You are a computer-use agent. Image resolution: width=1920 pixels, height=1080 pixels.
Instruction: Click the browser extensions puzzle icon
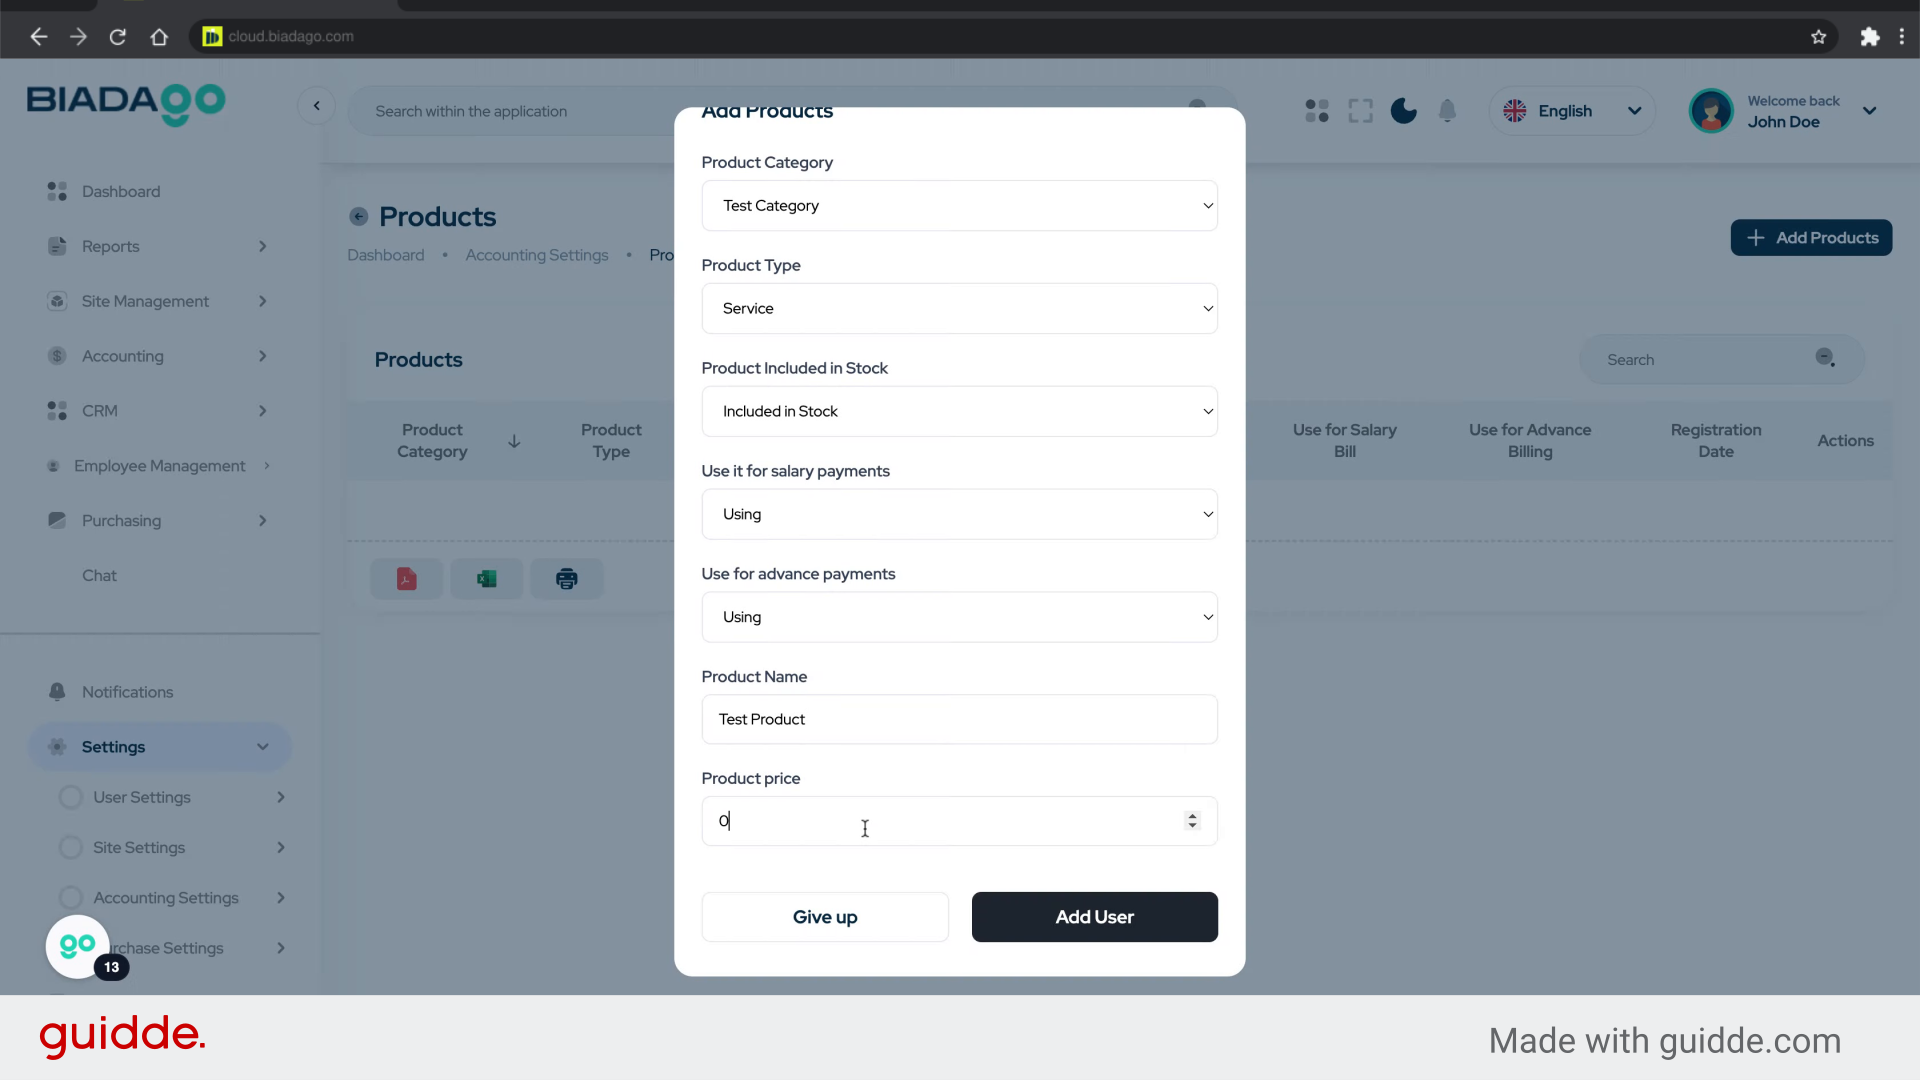(1869, 37)
